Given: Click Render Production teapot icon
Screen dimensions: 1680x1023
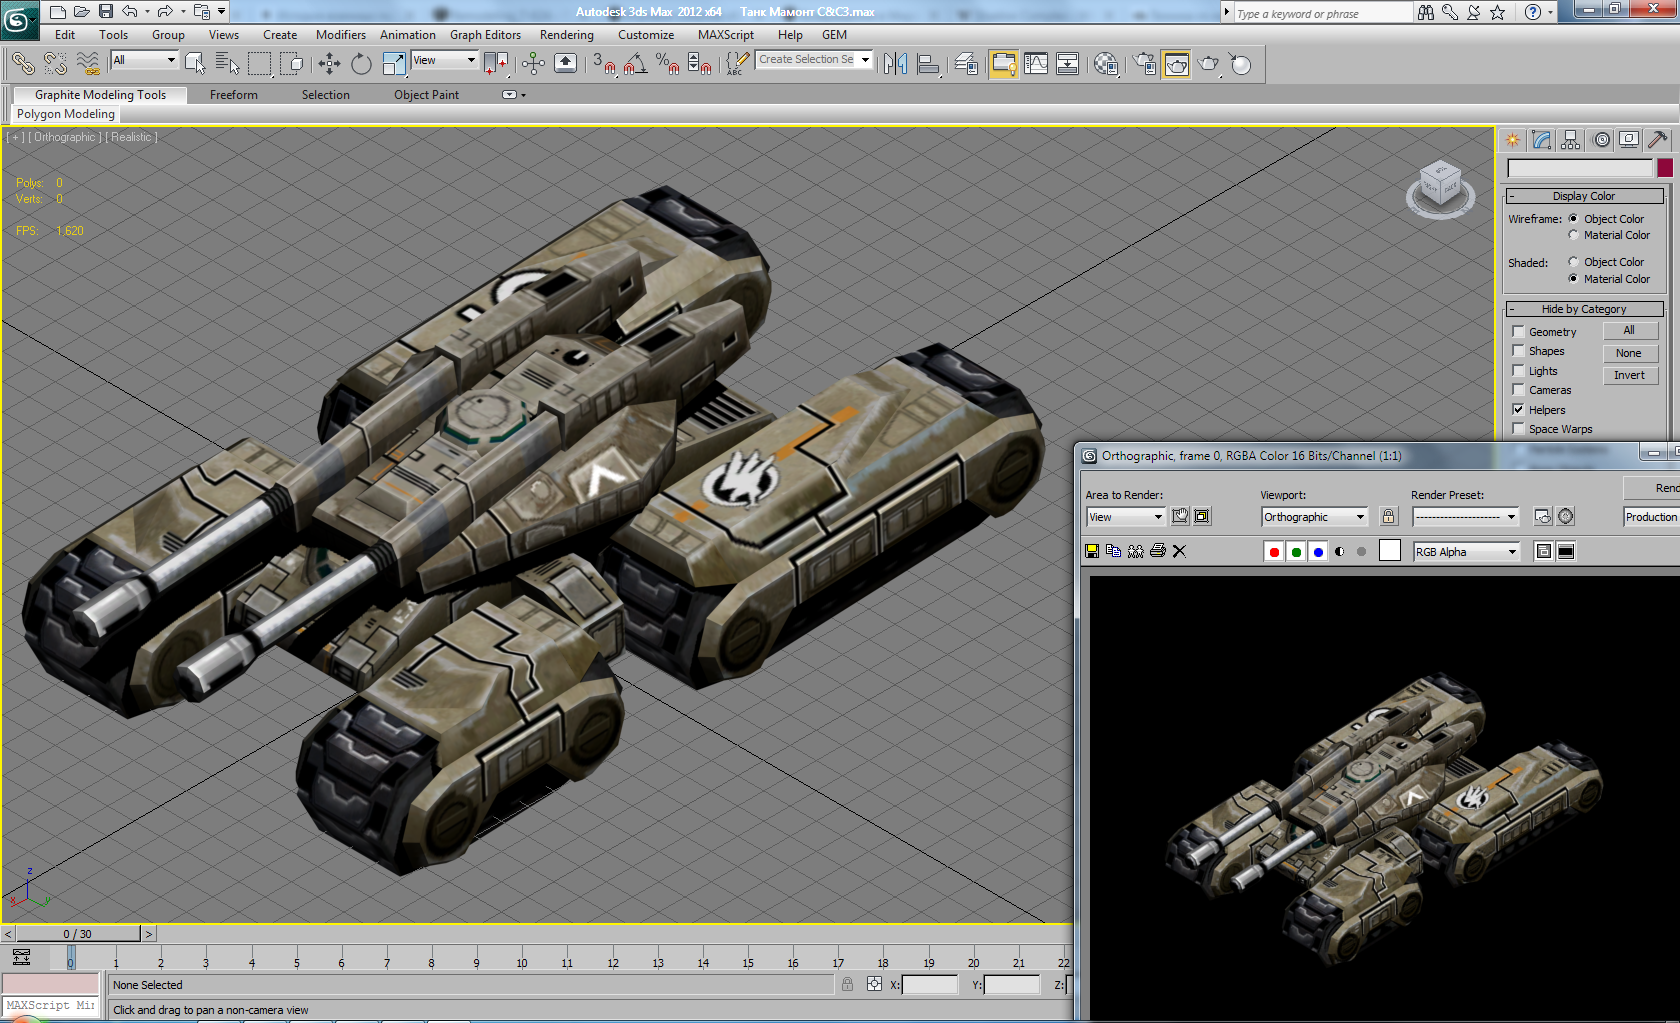Looking at the screenshot, I should (1209, 64).
